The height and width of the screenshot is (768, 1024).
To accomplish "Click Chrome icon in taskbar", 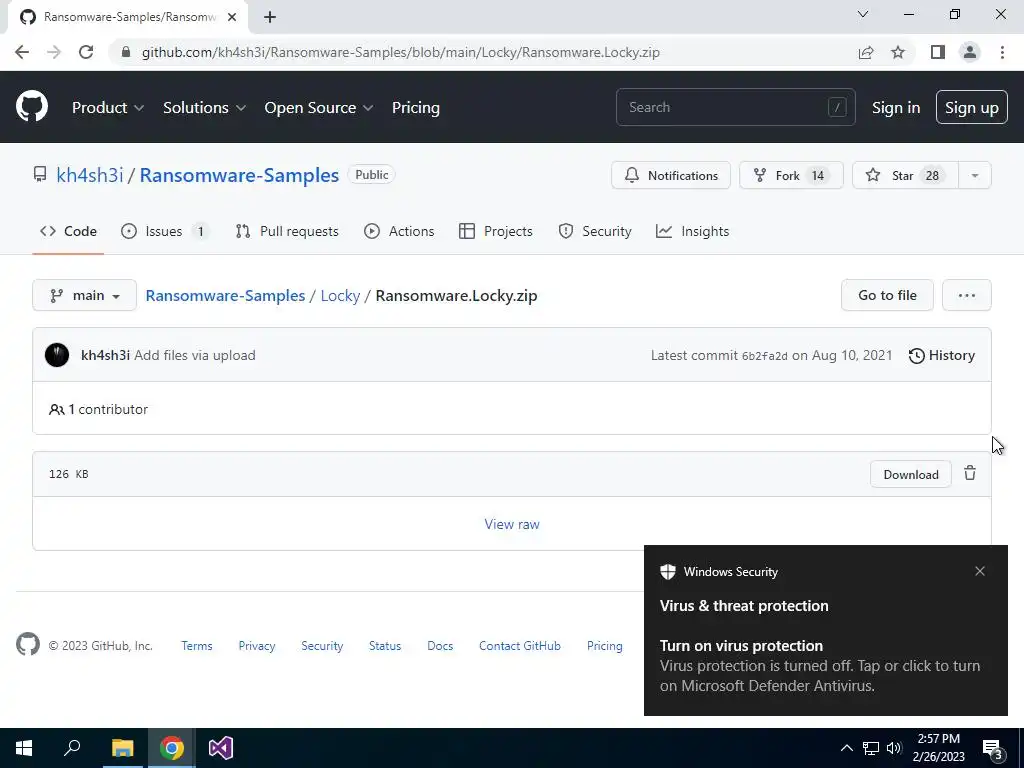I will click(172, 748).
